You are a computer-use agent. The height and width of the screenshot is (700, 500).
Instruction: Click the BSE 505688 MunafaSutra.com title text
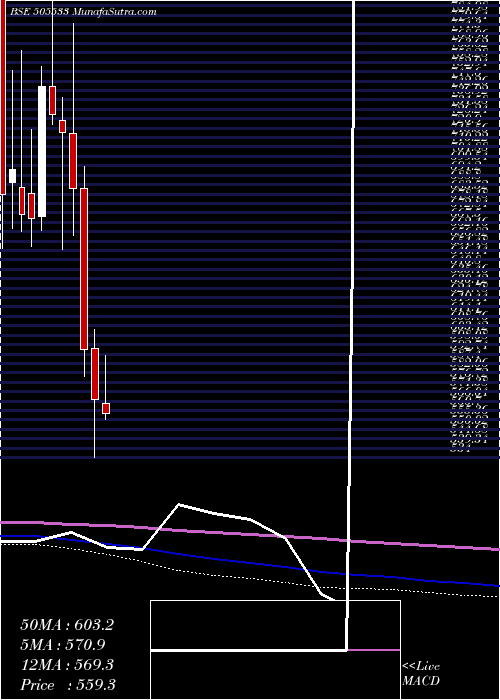[83, 12]
